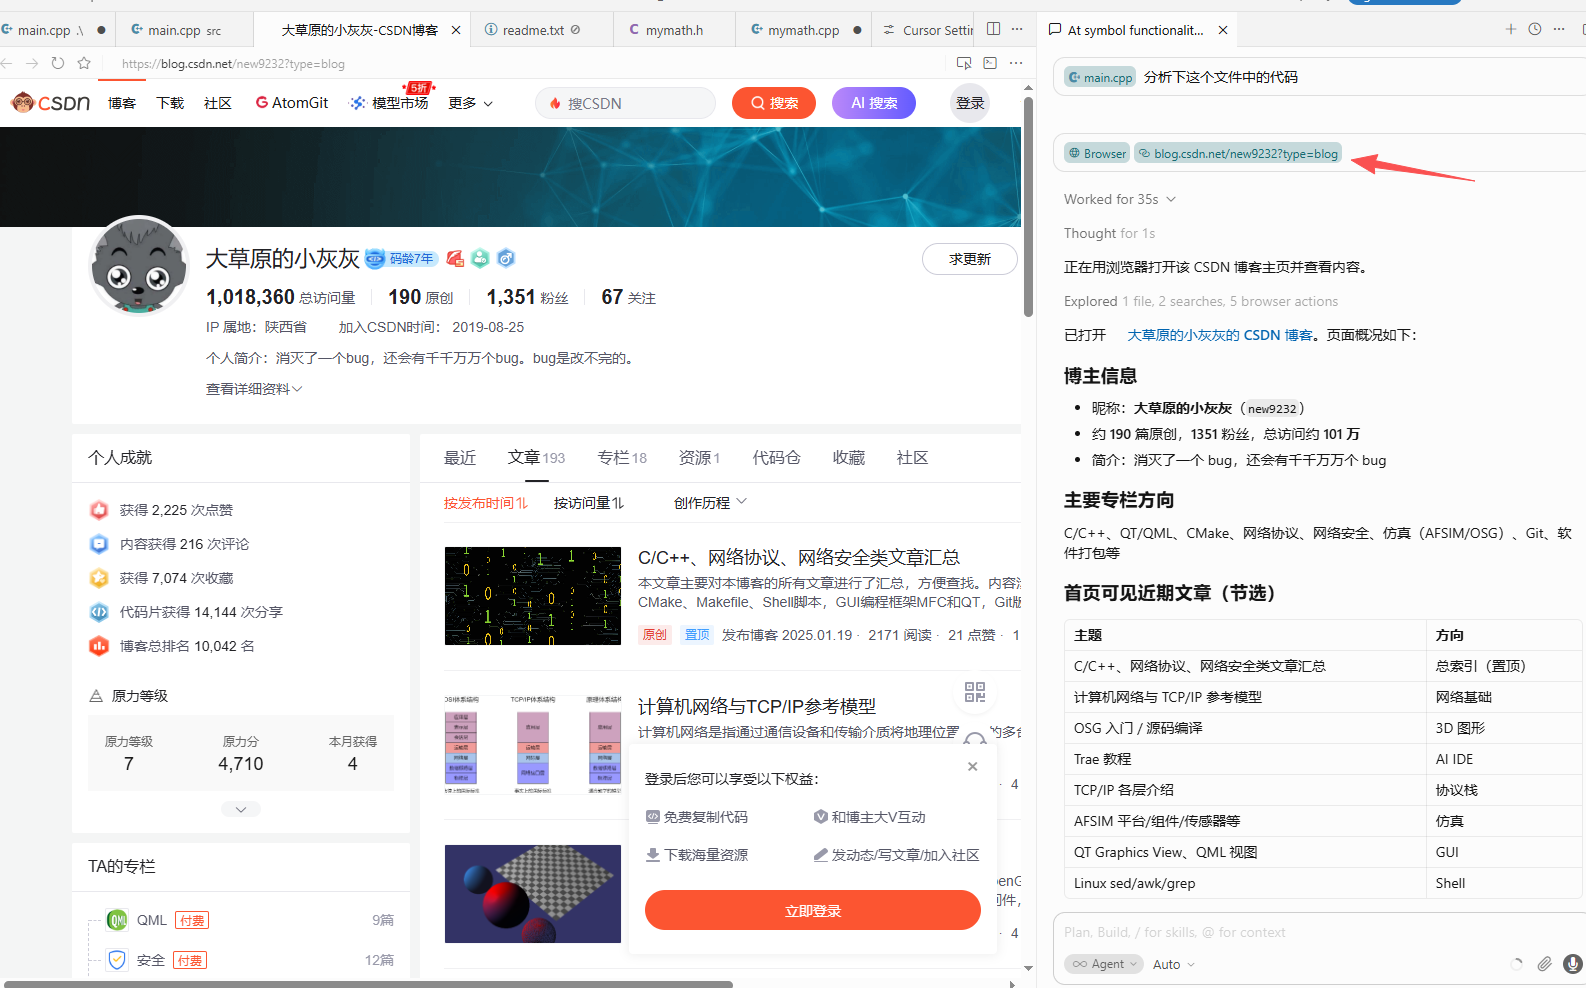1586x988 pixels.
Task: Open the browser console icon in toolbar
Action: (990, 63)
